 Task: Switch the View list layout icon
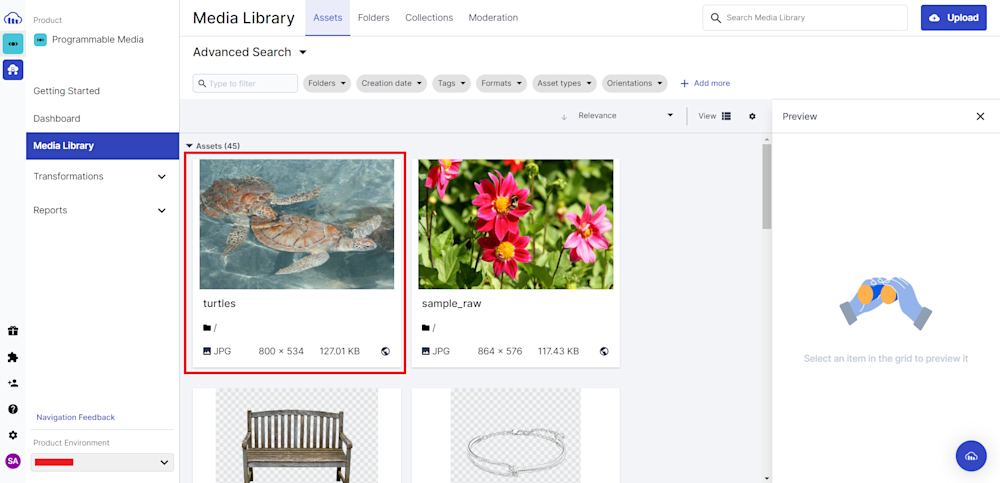click(726, 116)
